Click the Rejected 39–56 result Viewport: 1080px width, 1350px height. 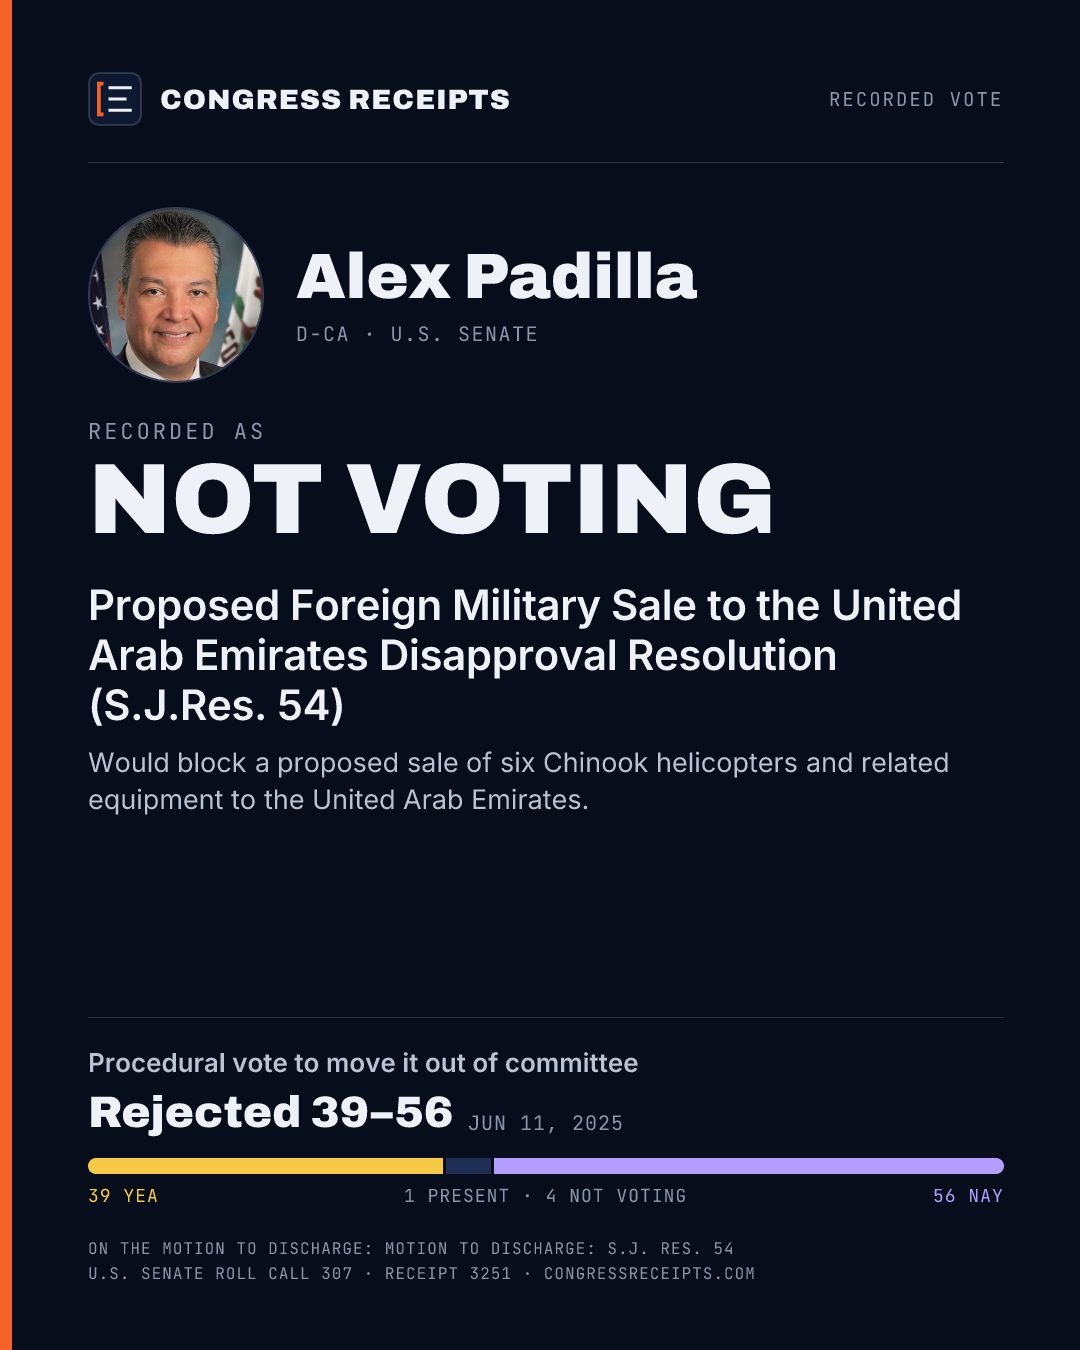pyautogui.click(x=271, y=1112)
